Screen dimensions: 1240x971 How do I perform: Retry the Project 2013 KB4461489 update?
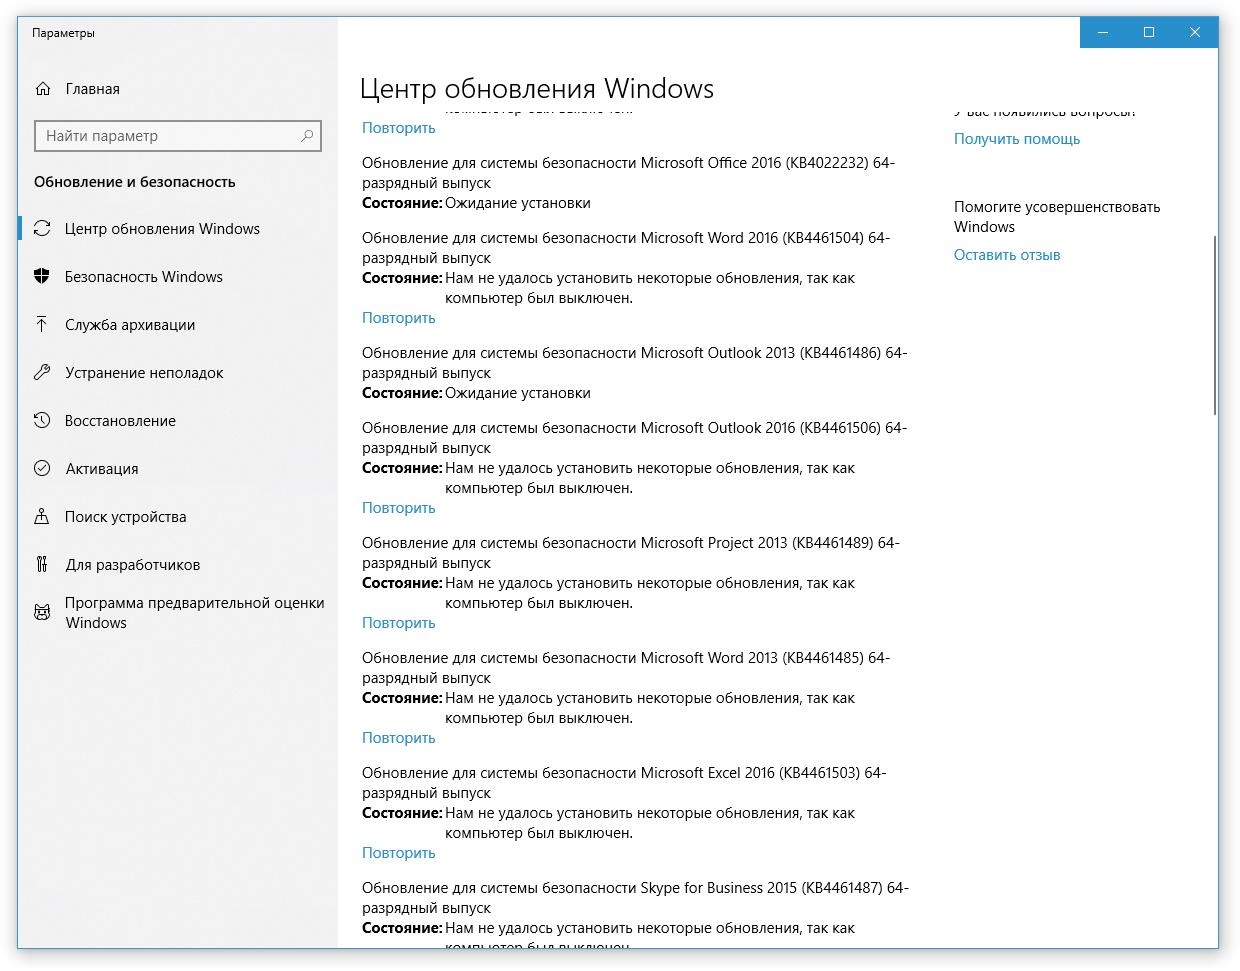[x=399, y=623]
